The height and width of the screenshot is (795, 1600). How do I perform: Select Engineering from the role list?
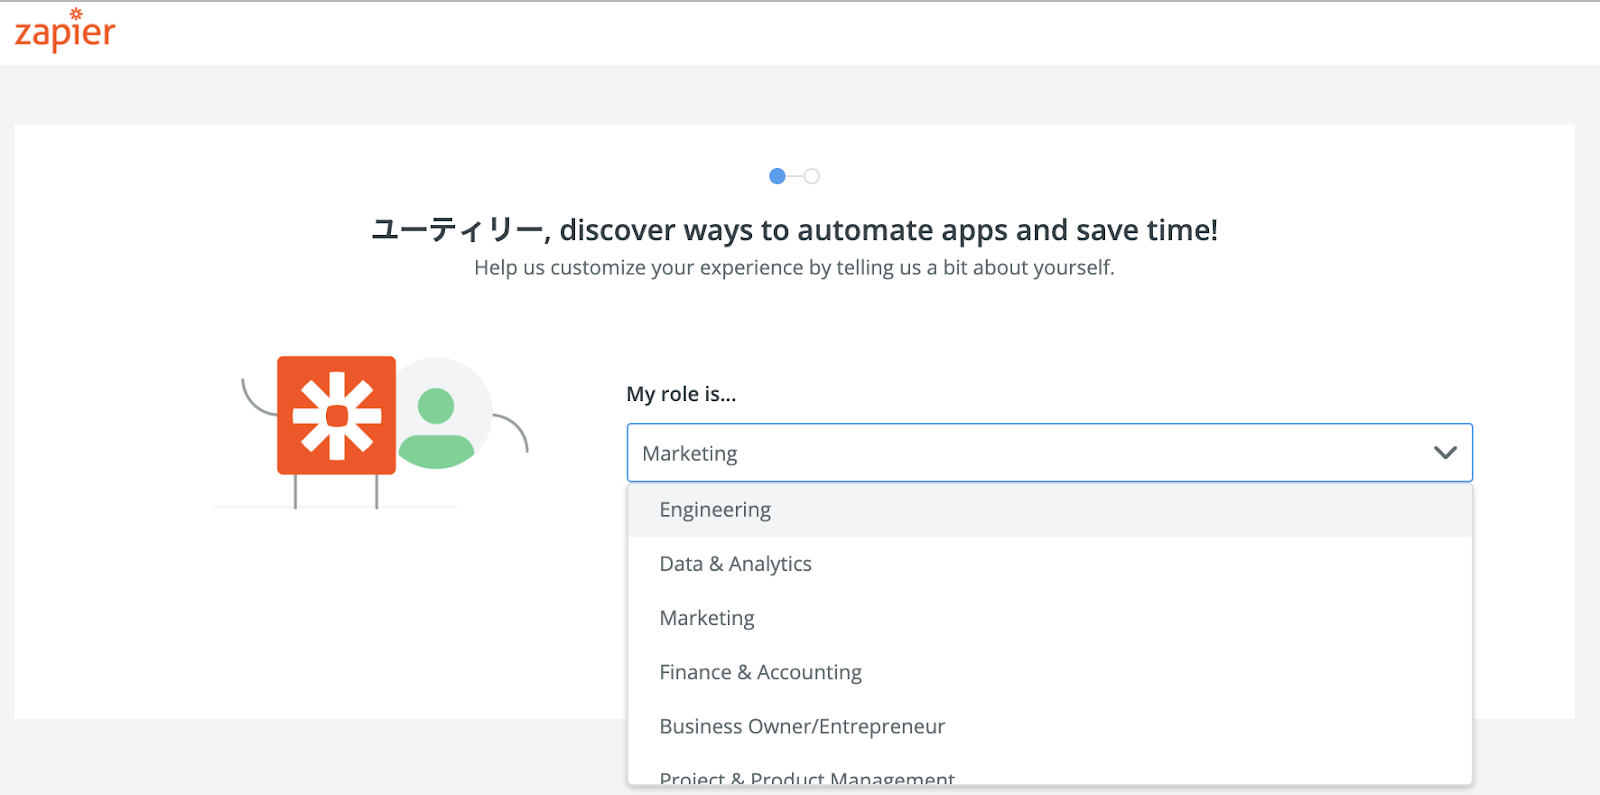click(1050, 510)
